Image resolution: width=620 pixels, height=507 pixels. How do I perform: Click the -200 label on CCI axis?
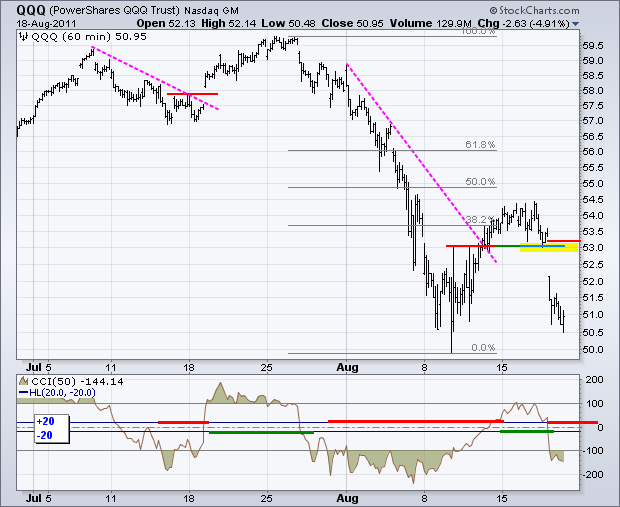[x=593, y=475]
